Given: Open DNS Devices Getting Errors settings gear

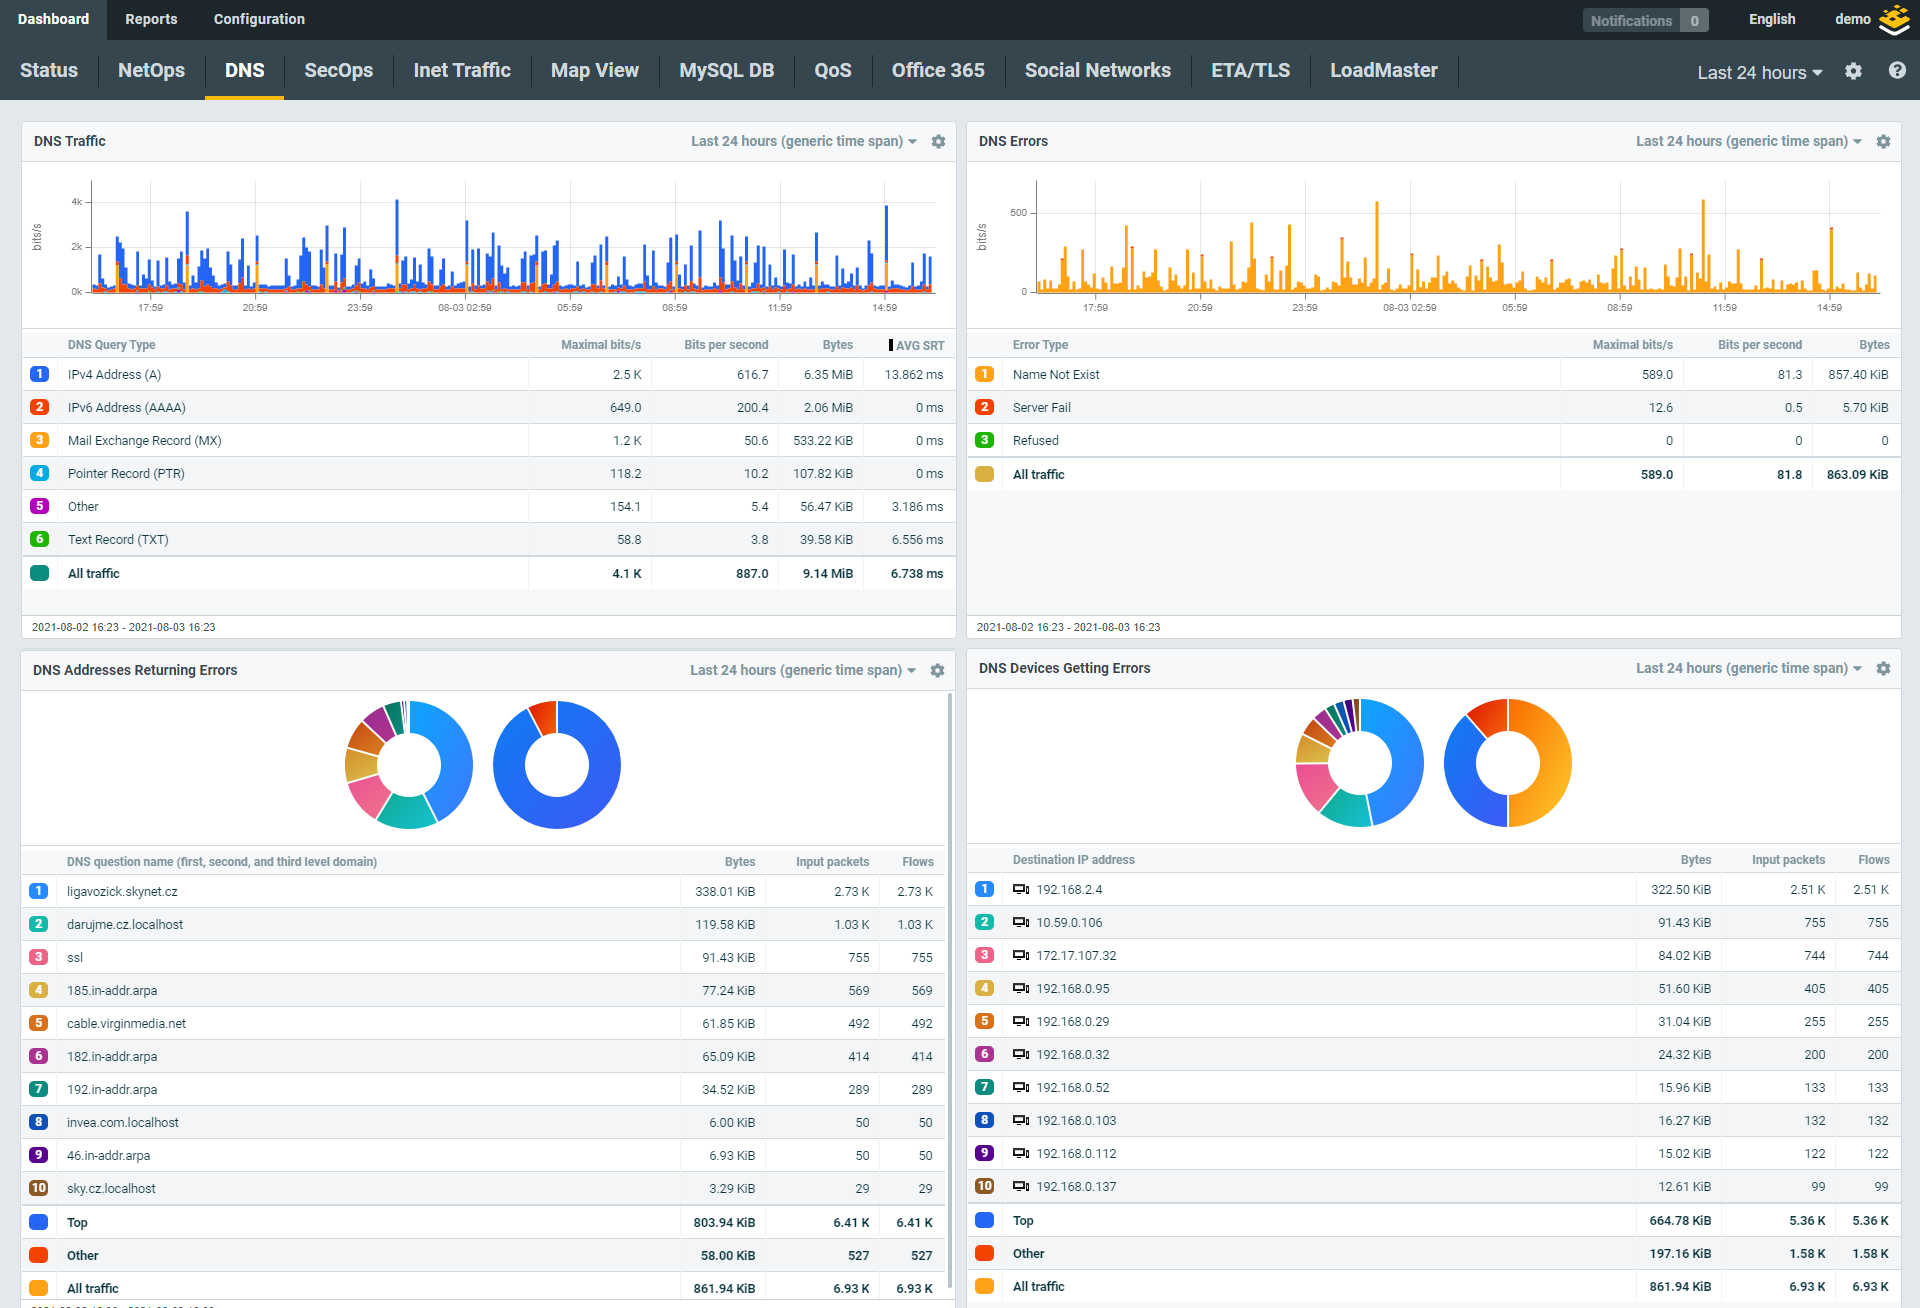Looking at the screenshot, I should tap(1883, 669).
